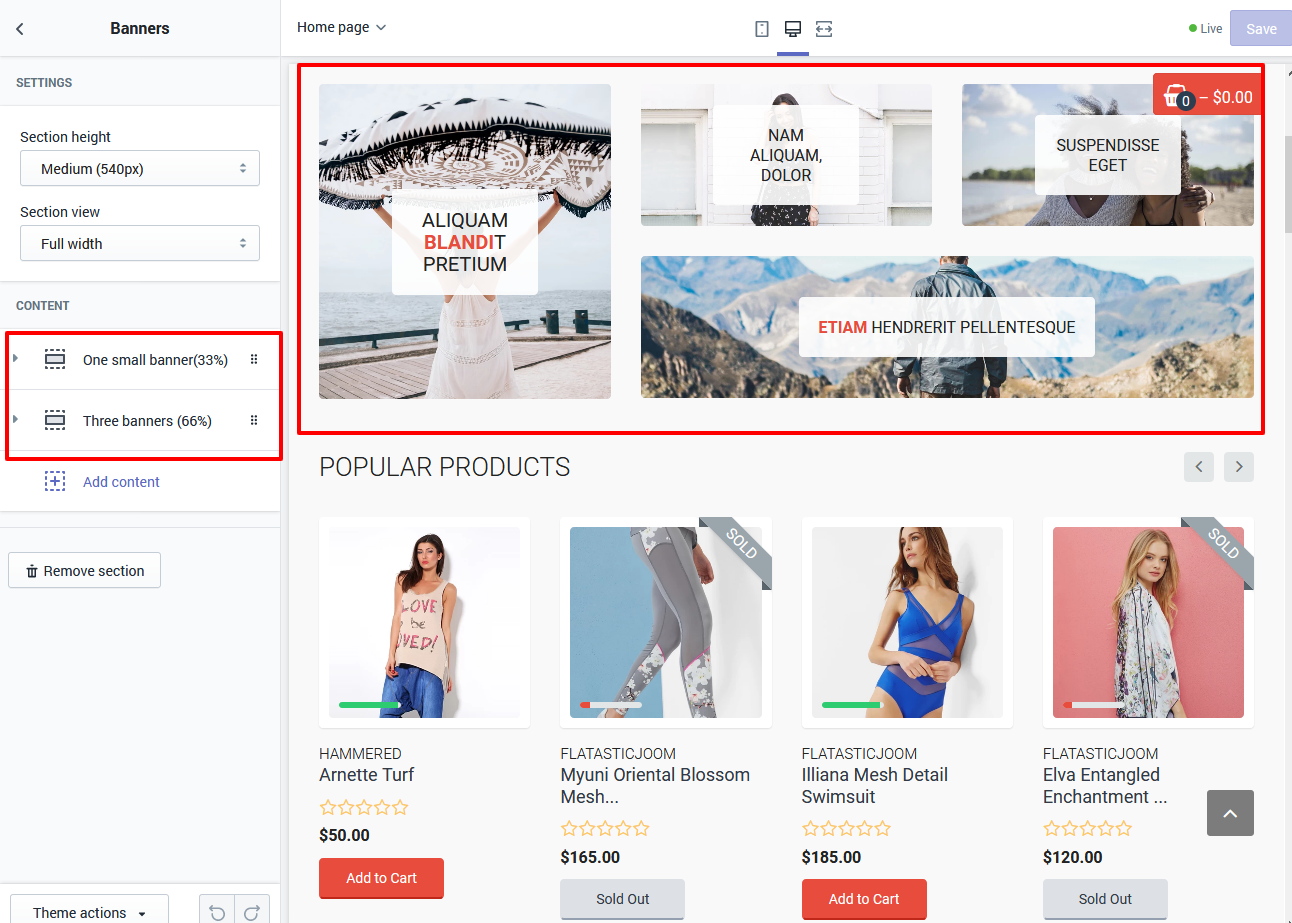Switch to fullscreen width preview icon
Screen dimensions: 1292x923
[x=824, y=29]
